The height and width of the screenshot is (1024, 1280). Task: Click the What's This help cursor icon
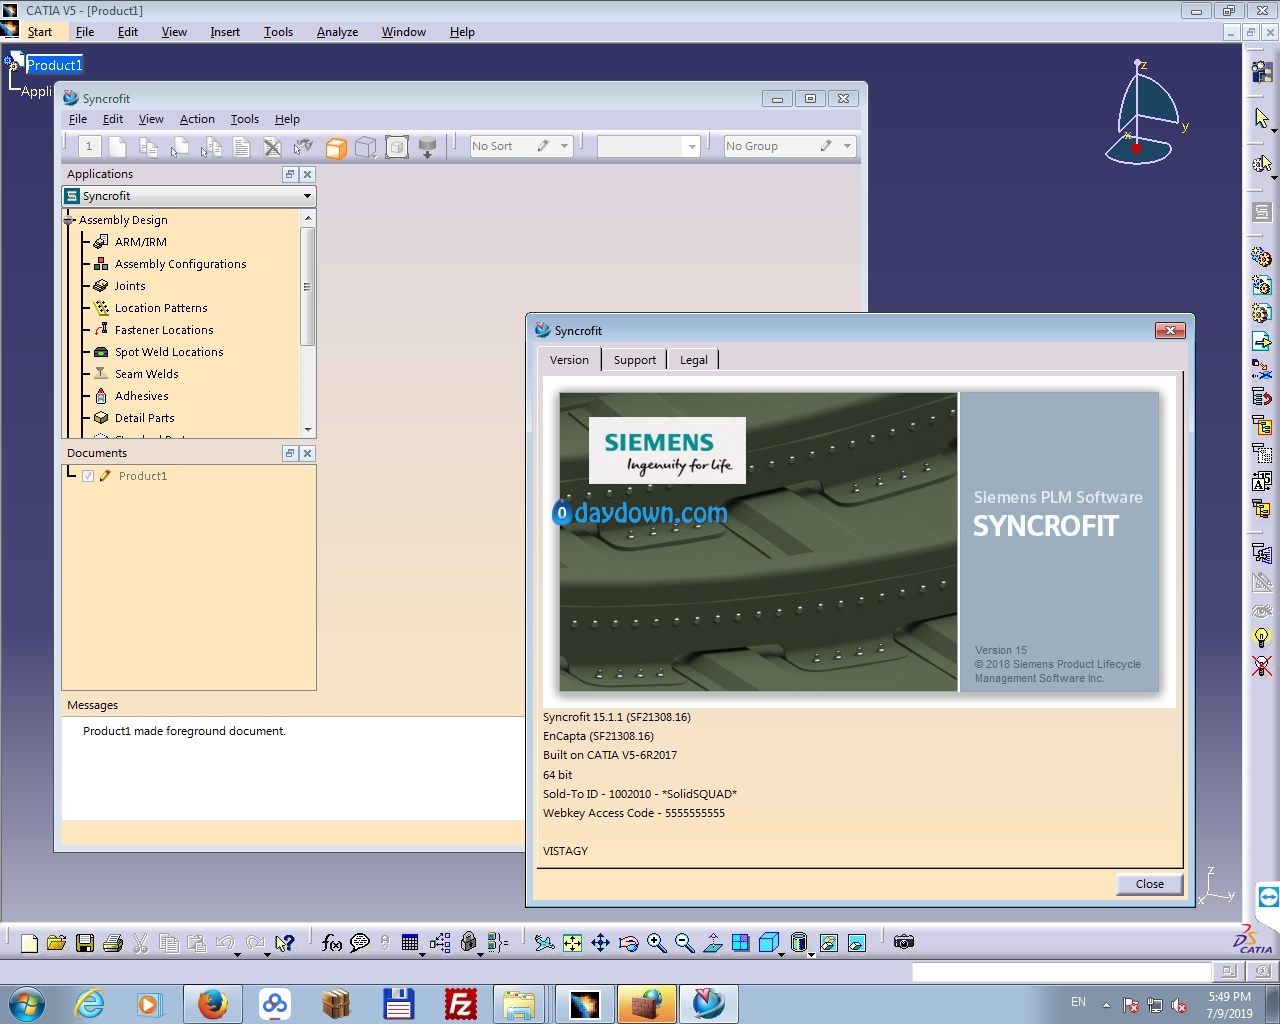(x=285, y=943)
